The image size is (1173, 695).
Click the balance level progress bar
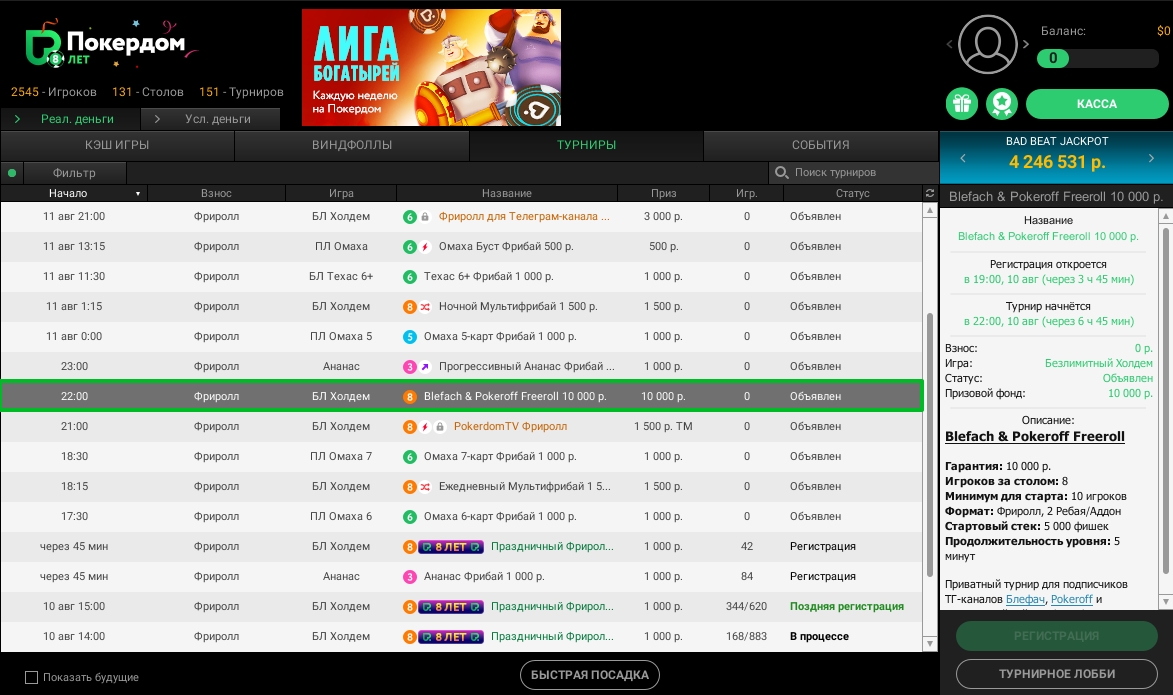click(x=1097, y=58)
